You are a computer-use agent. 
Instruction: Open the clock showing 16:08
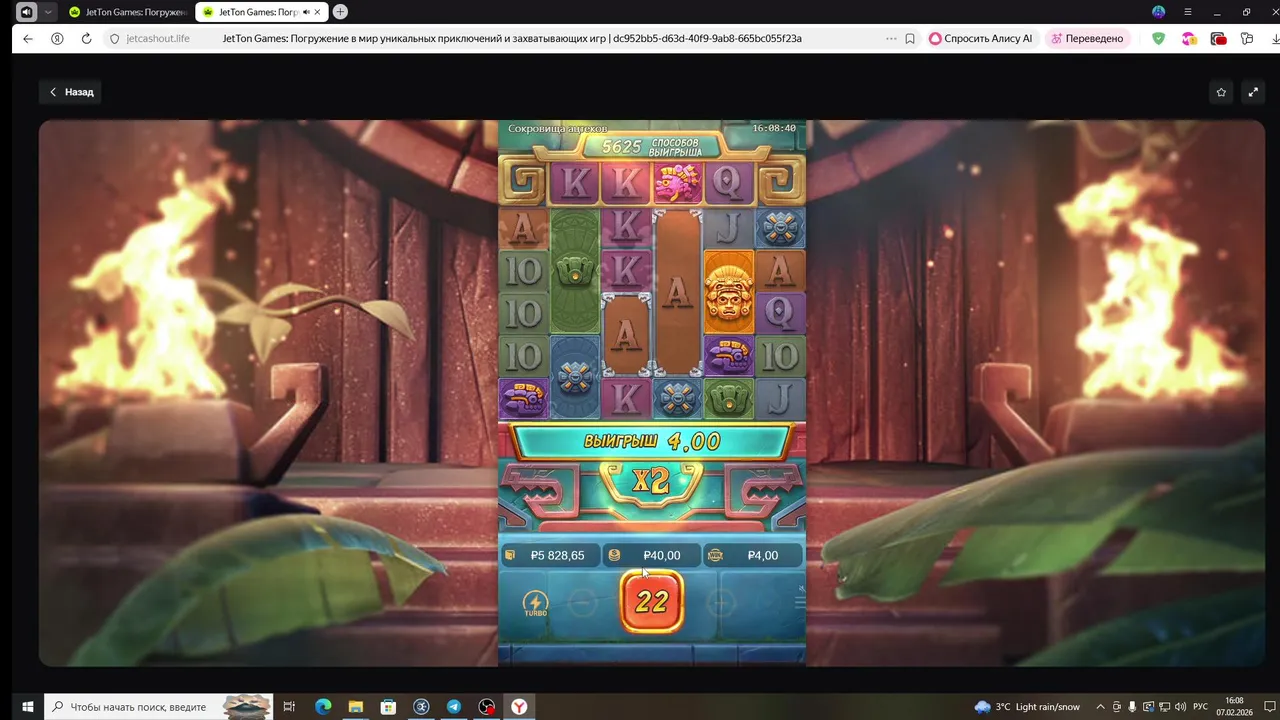pyautogui.click(x=1234, y=707)
